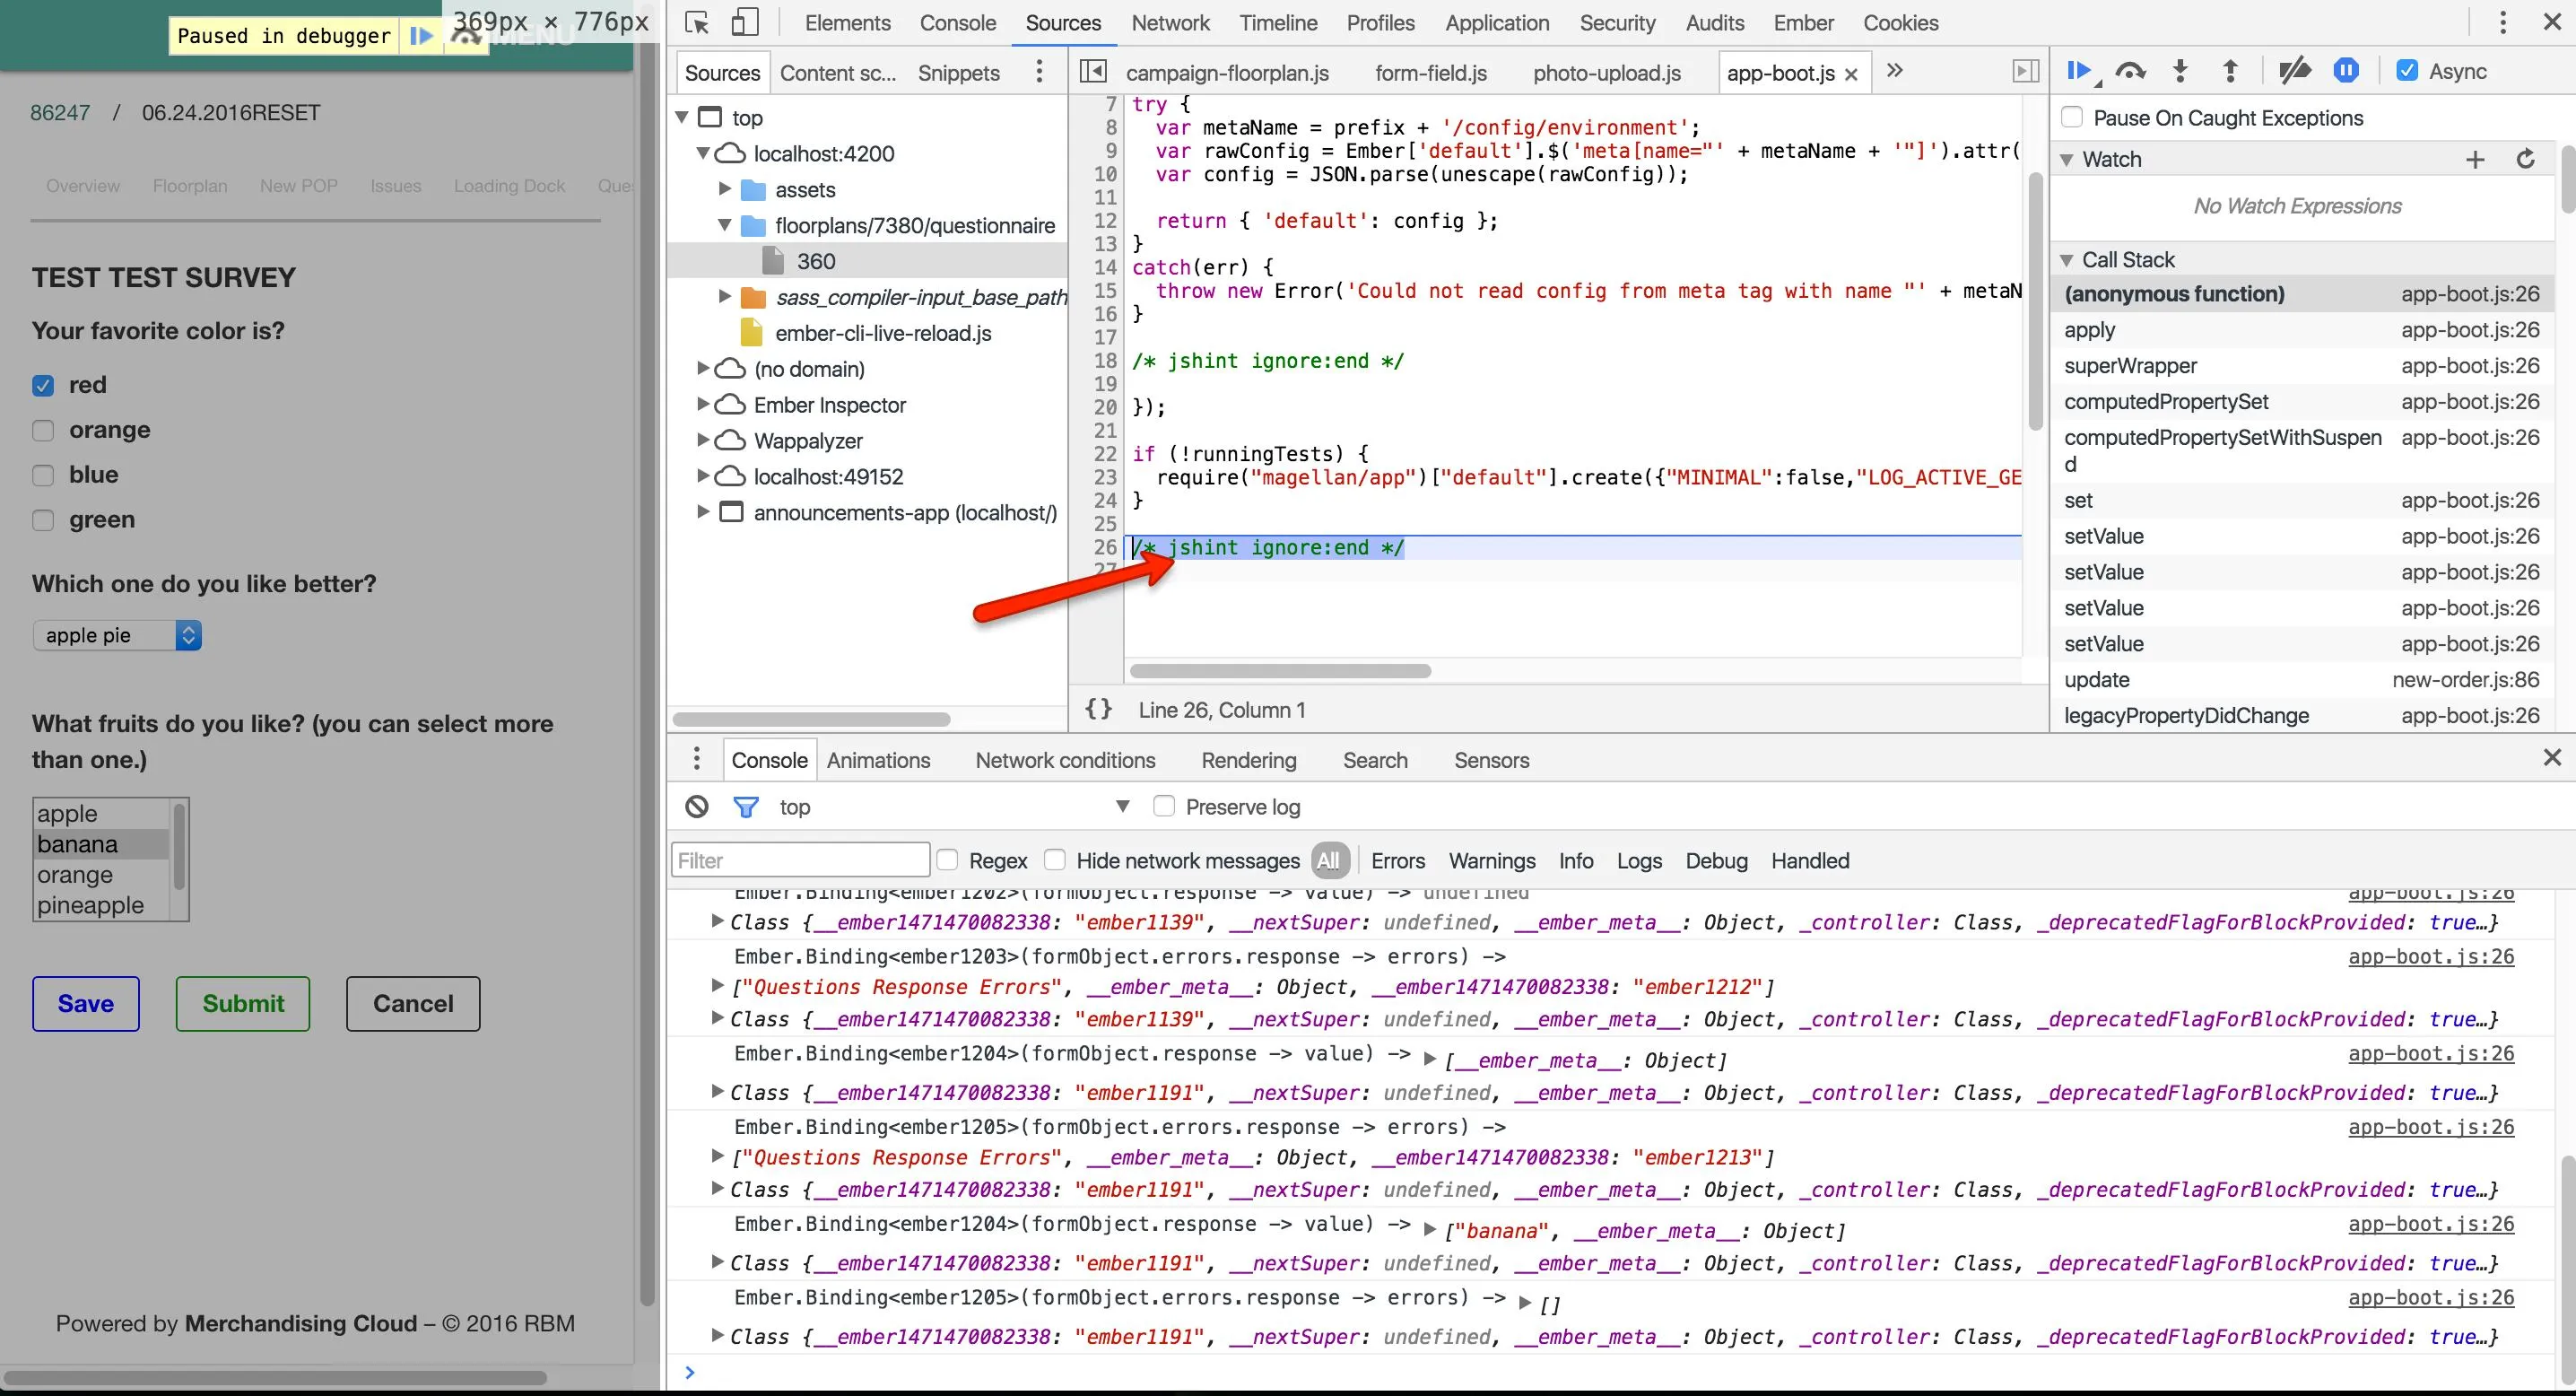The width and height of the screenshot is (2576, 1396).
Task: Expand the assets folder in tree
Action: (725, 189)
